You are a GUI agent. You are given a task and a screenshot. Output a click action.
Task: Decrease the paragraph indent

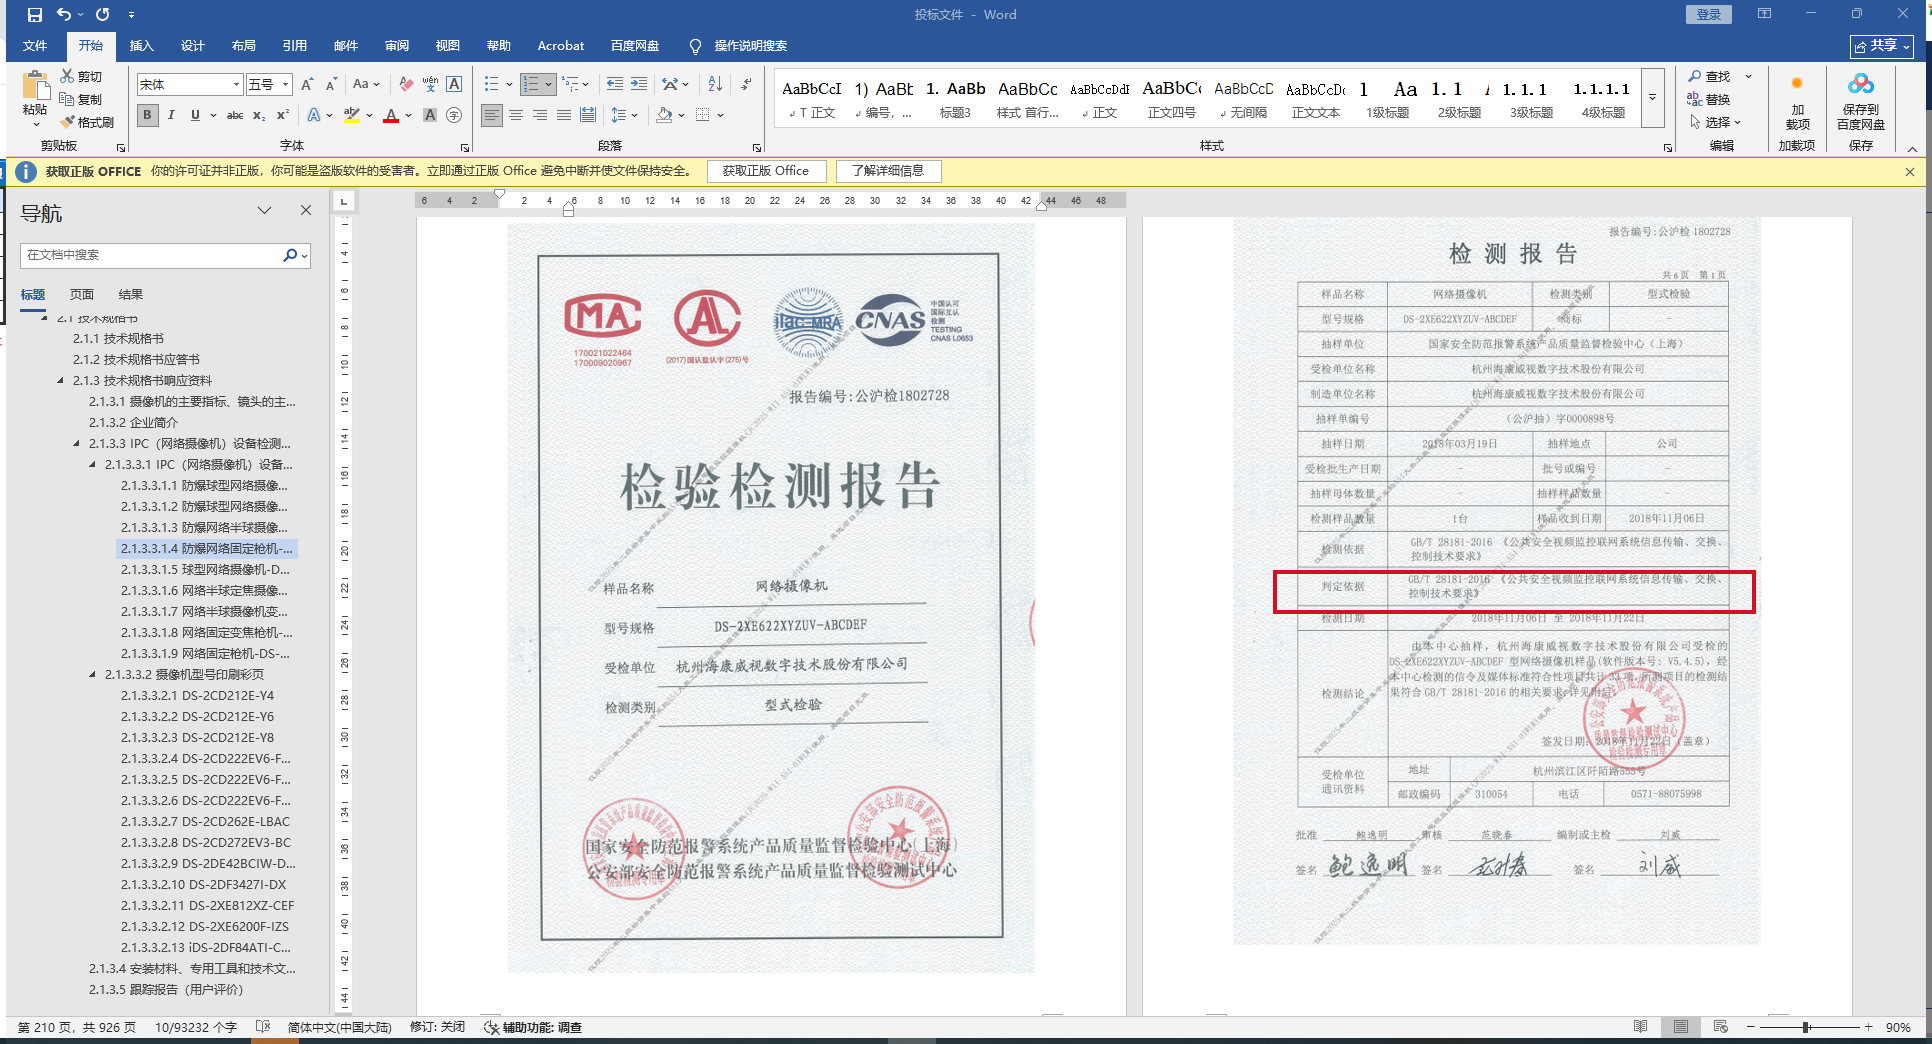point(615,84)
